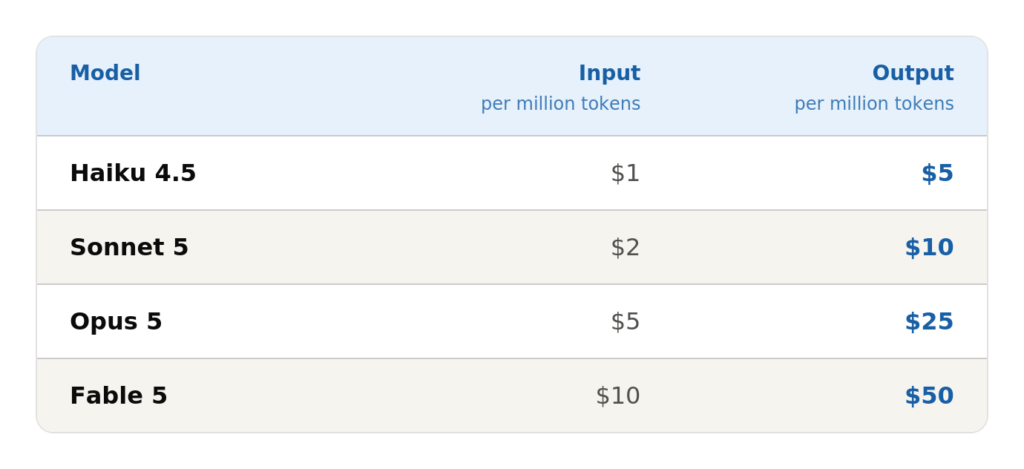Viewport: 1024px width, 469px height.
Task: Select the Haiku 4.5 model name
Action: [x=133, y=173]
